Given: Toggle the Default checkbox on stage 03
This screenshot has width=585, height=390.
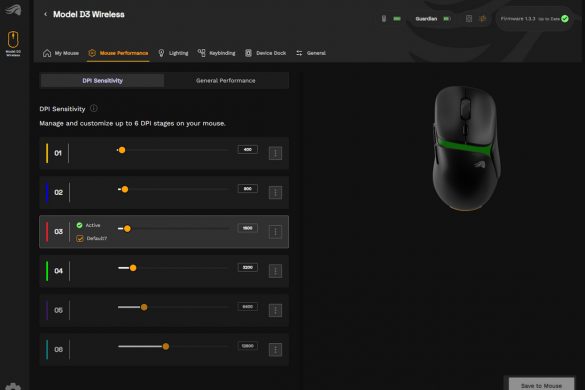Looking at the screenshot, I should [x=80, y=238].
